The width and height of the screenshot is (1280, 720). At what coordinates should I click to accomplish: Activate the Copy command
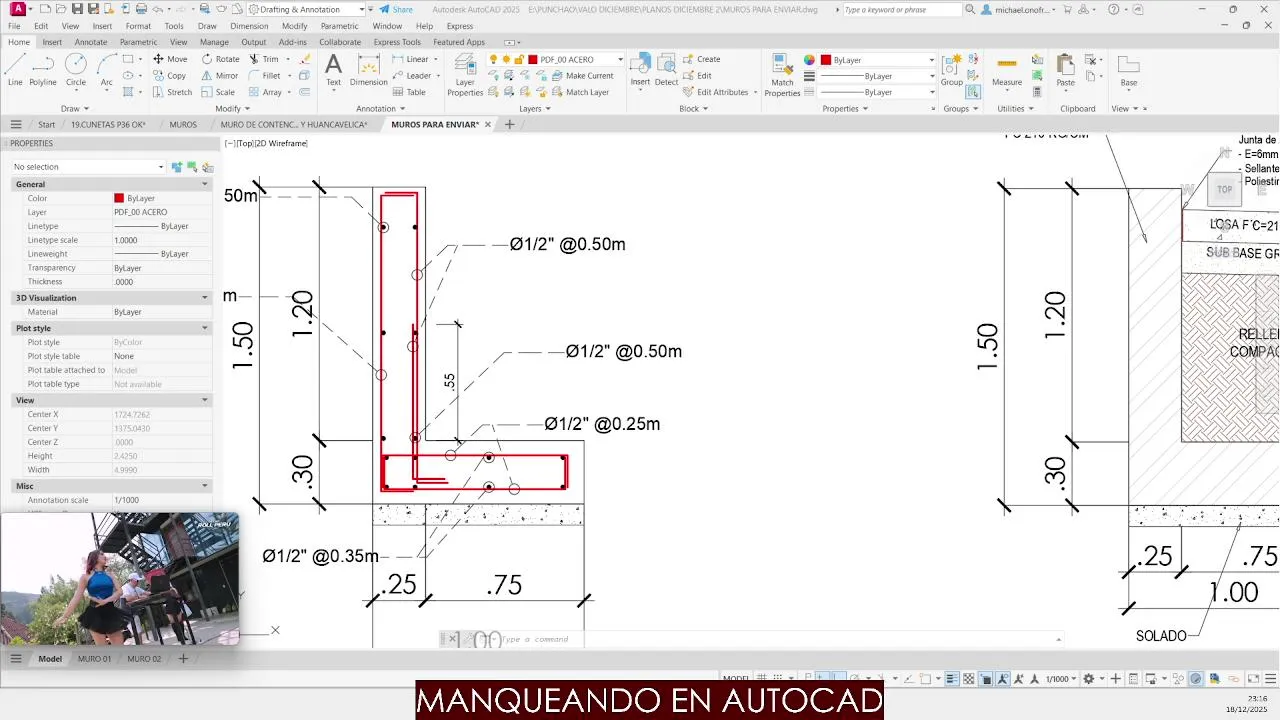click(x=169, y=75)
